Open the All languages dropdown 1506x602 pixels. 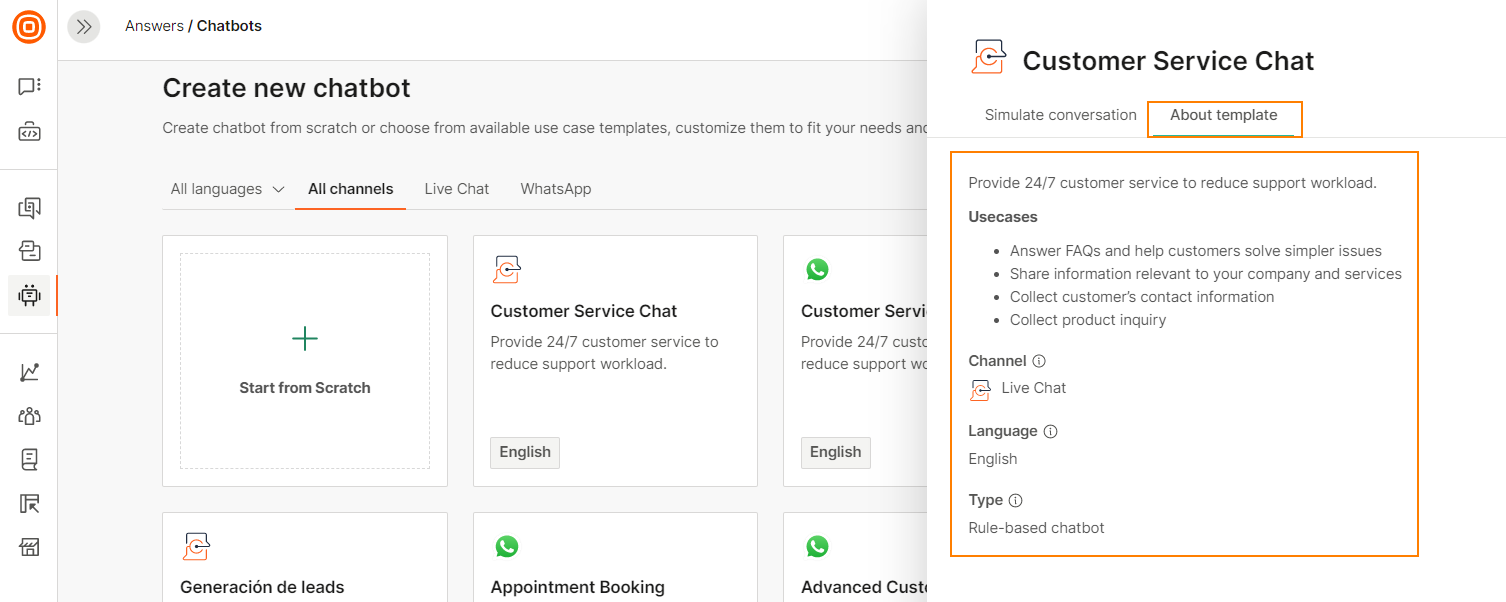click(x=227, y=188)
